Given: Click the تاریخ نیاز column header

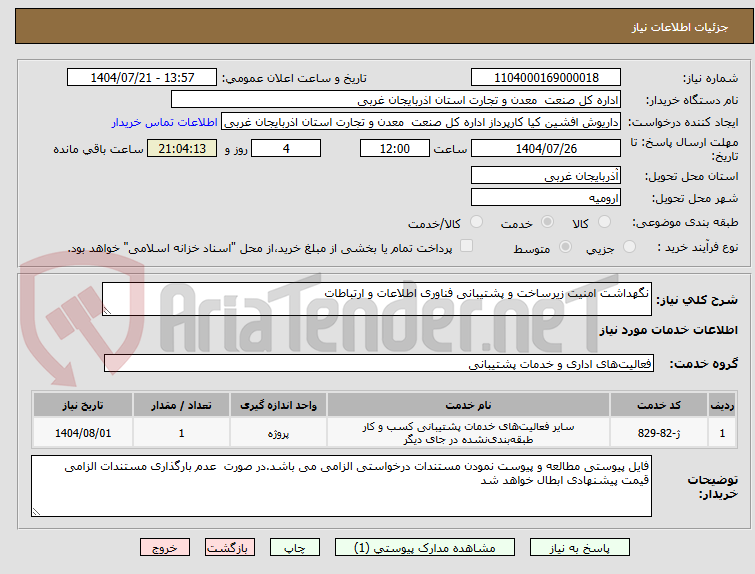Looking at the screenshot, I should [82, 405].
